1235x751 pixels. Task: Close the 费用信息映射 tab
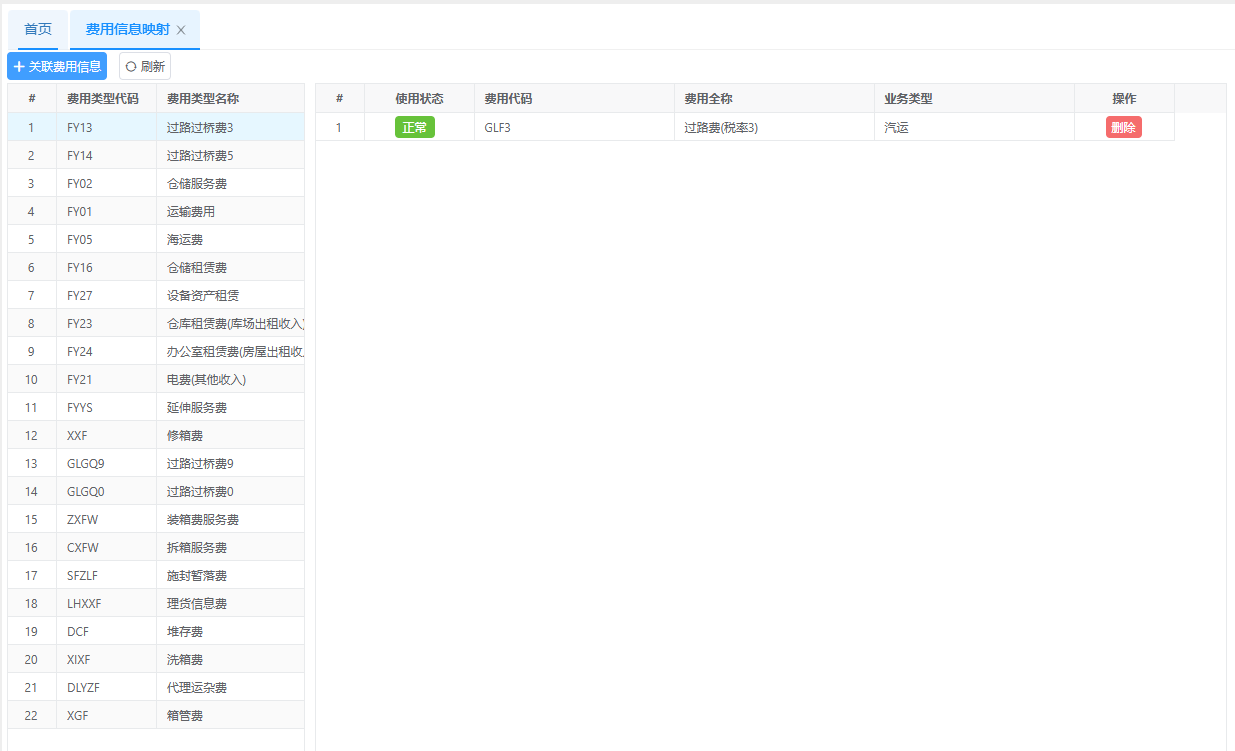(181, 30)
